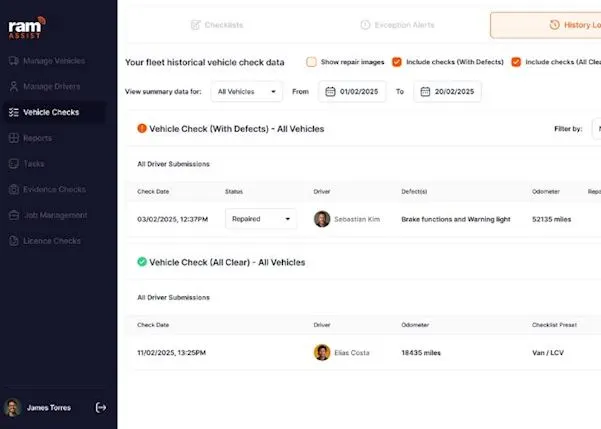
Task: Click Status column header in defects table
Action: click(233, 191)
